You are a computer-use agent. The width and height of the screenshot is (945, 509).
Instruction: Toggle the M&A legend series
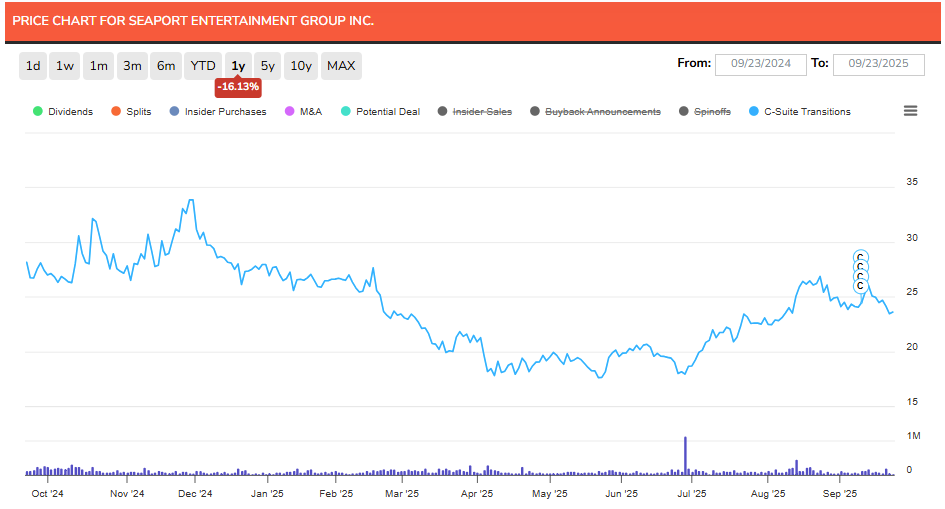coord(304,111)
